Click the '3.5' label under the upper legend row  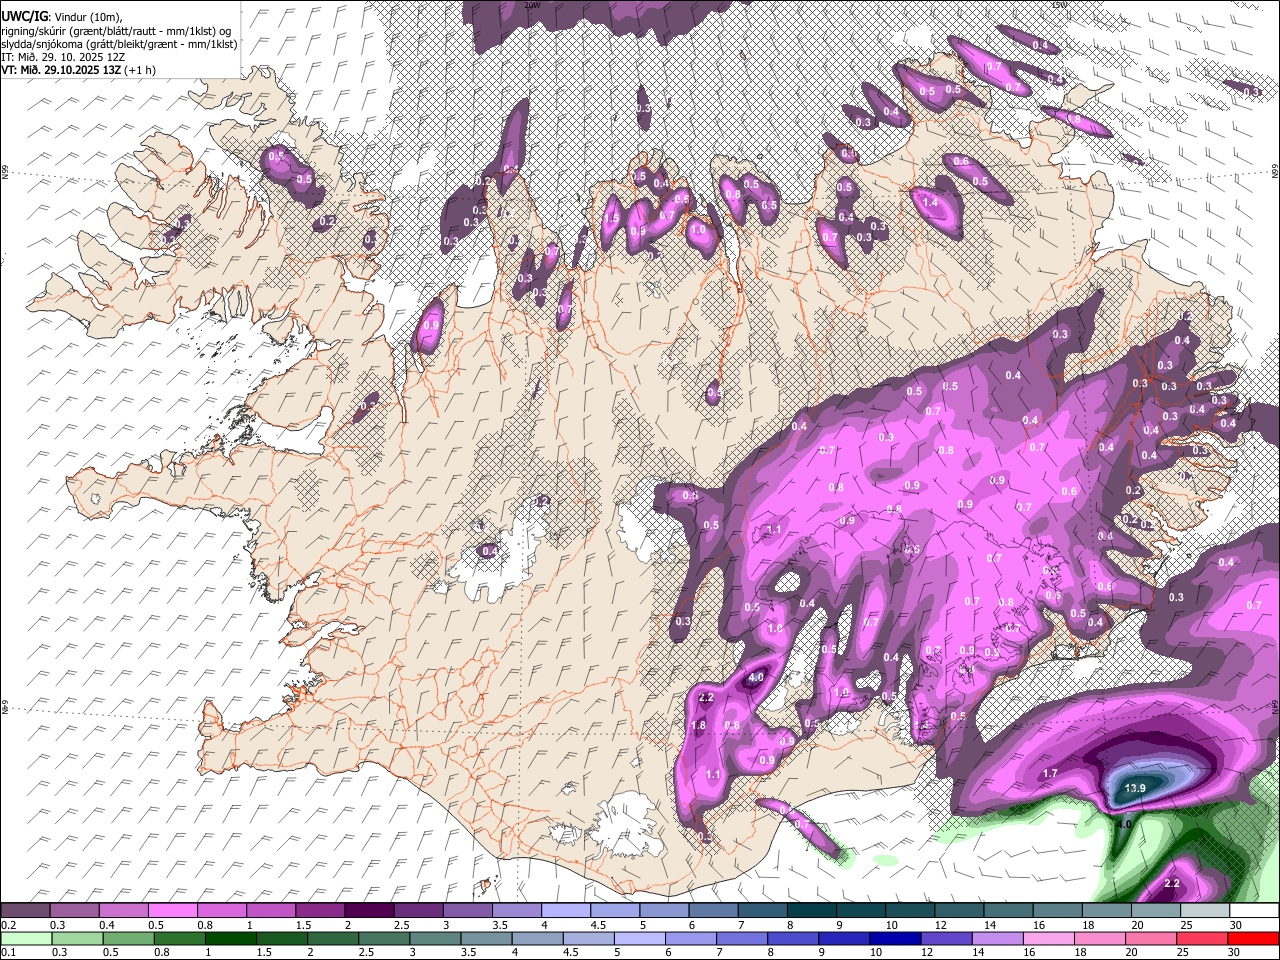click(x=499, y=925)
